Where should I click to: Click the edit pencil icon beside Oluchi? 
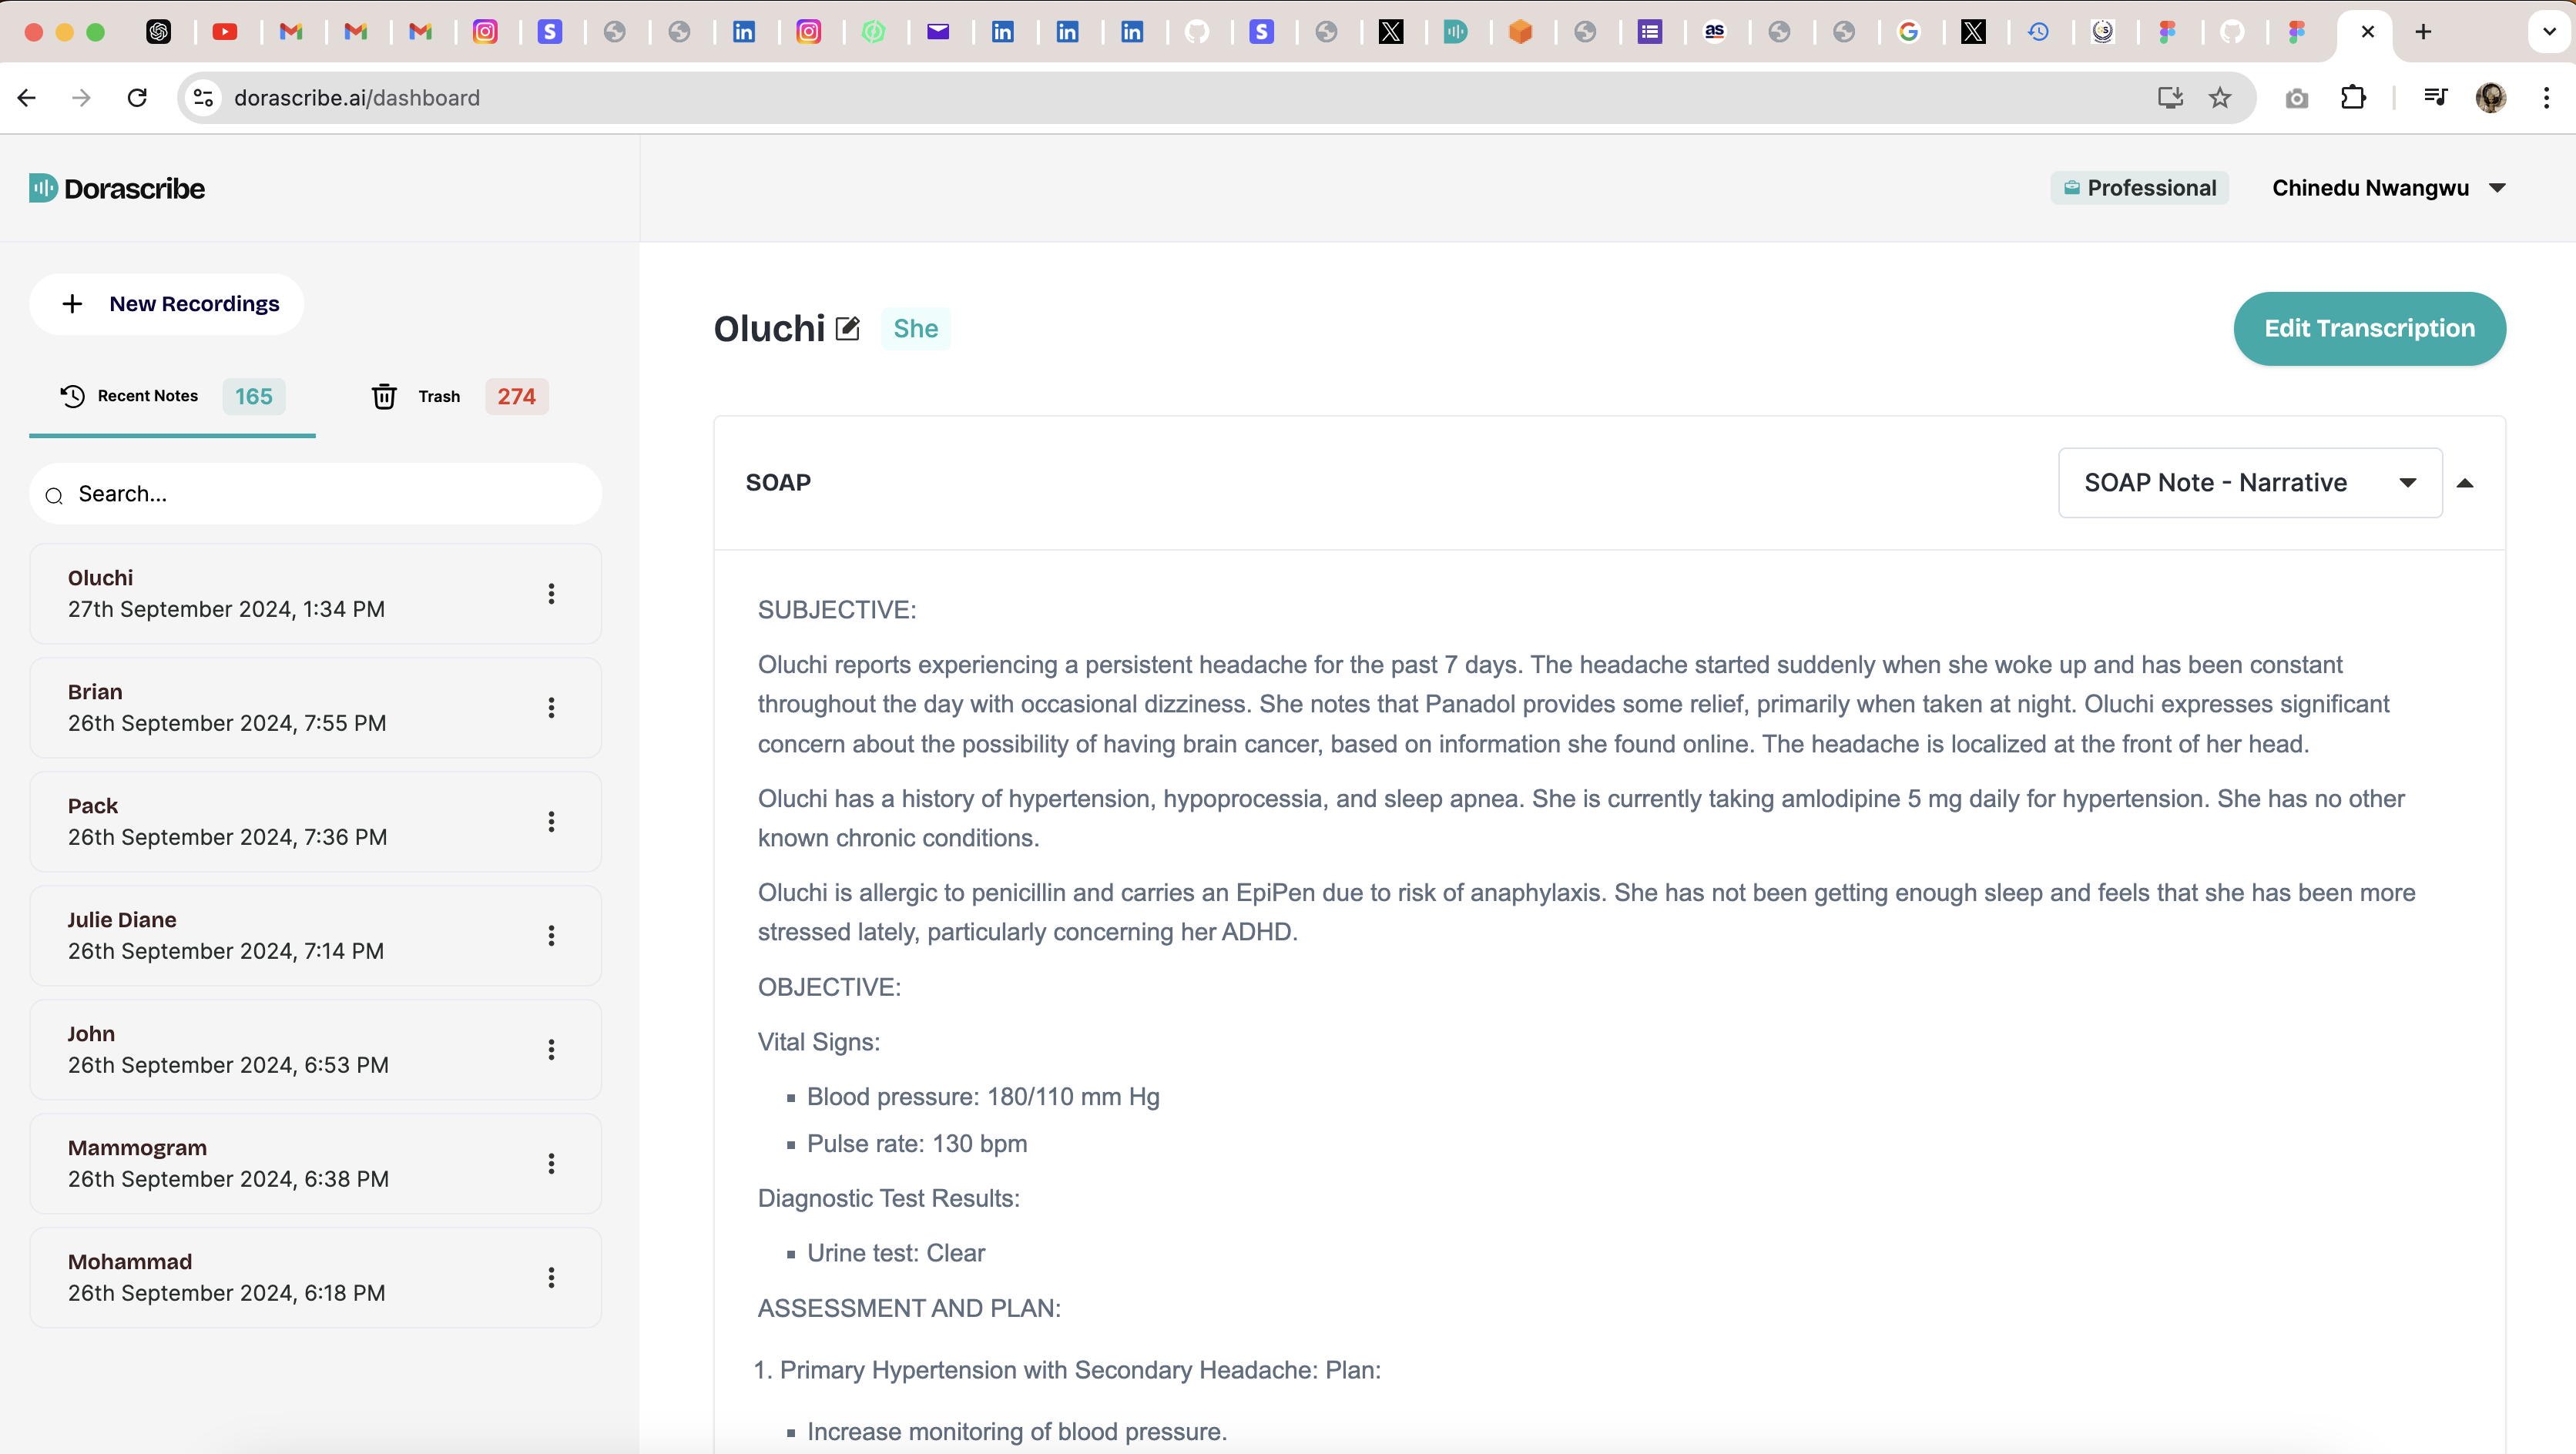click(x=847, y=328)
